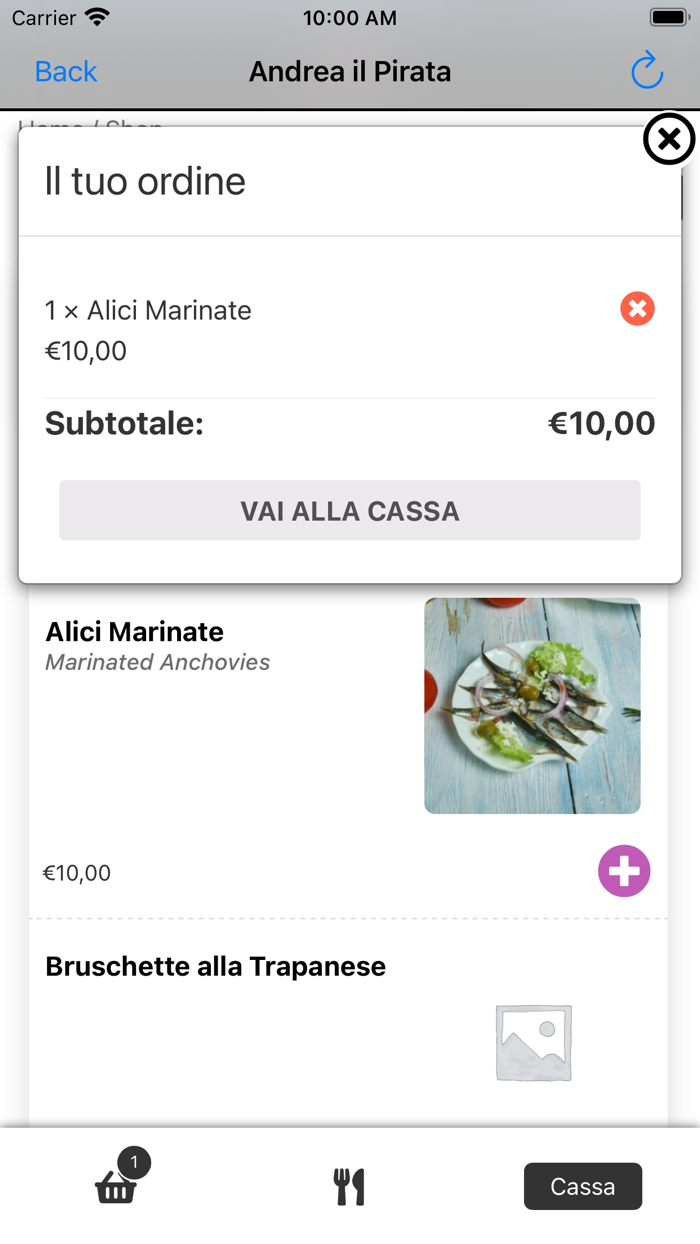
Task: Tap the Wi-Fi icon in the status bar
Action: (97, 18)
